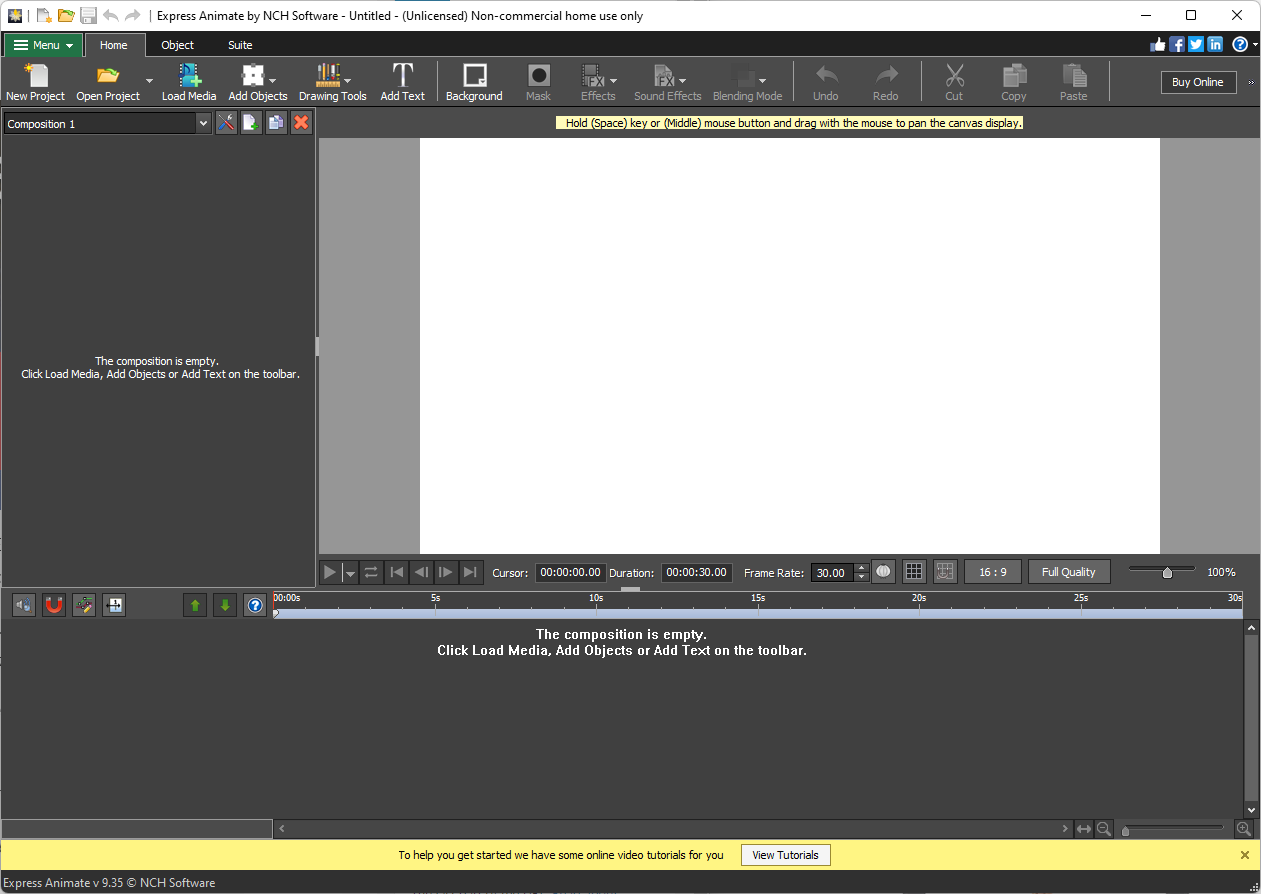This screenshot has height=894, width=1261.
Task: Expand the Open Project dropdown arrow
Action: pos(149,82)
